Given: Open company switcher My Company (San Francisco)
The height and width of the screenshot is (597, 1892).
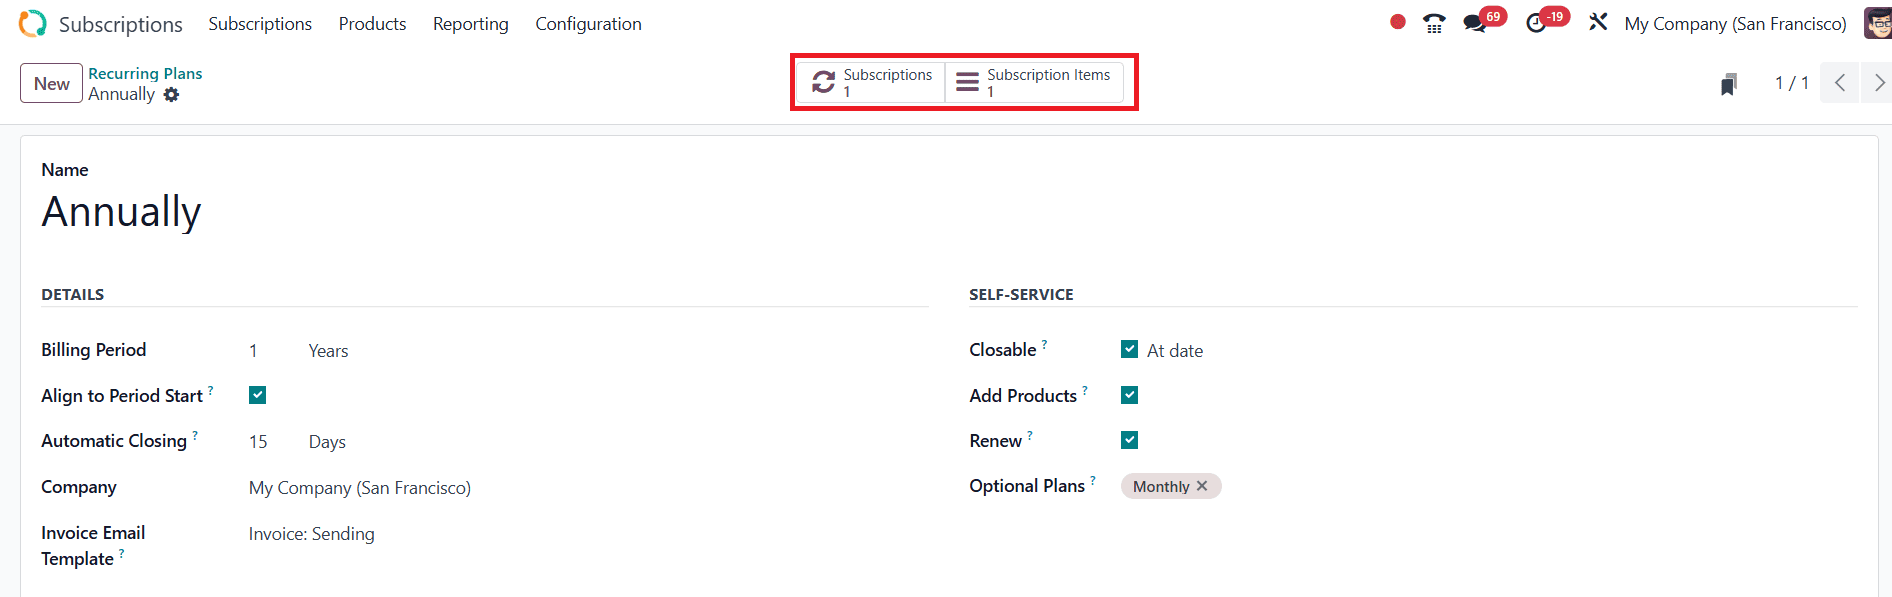Looking at the screenshot, I should pos(1735,23).
